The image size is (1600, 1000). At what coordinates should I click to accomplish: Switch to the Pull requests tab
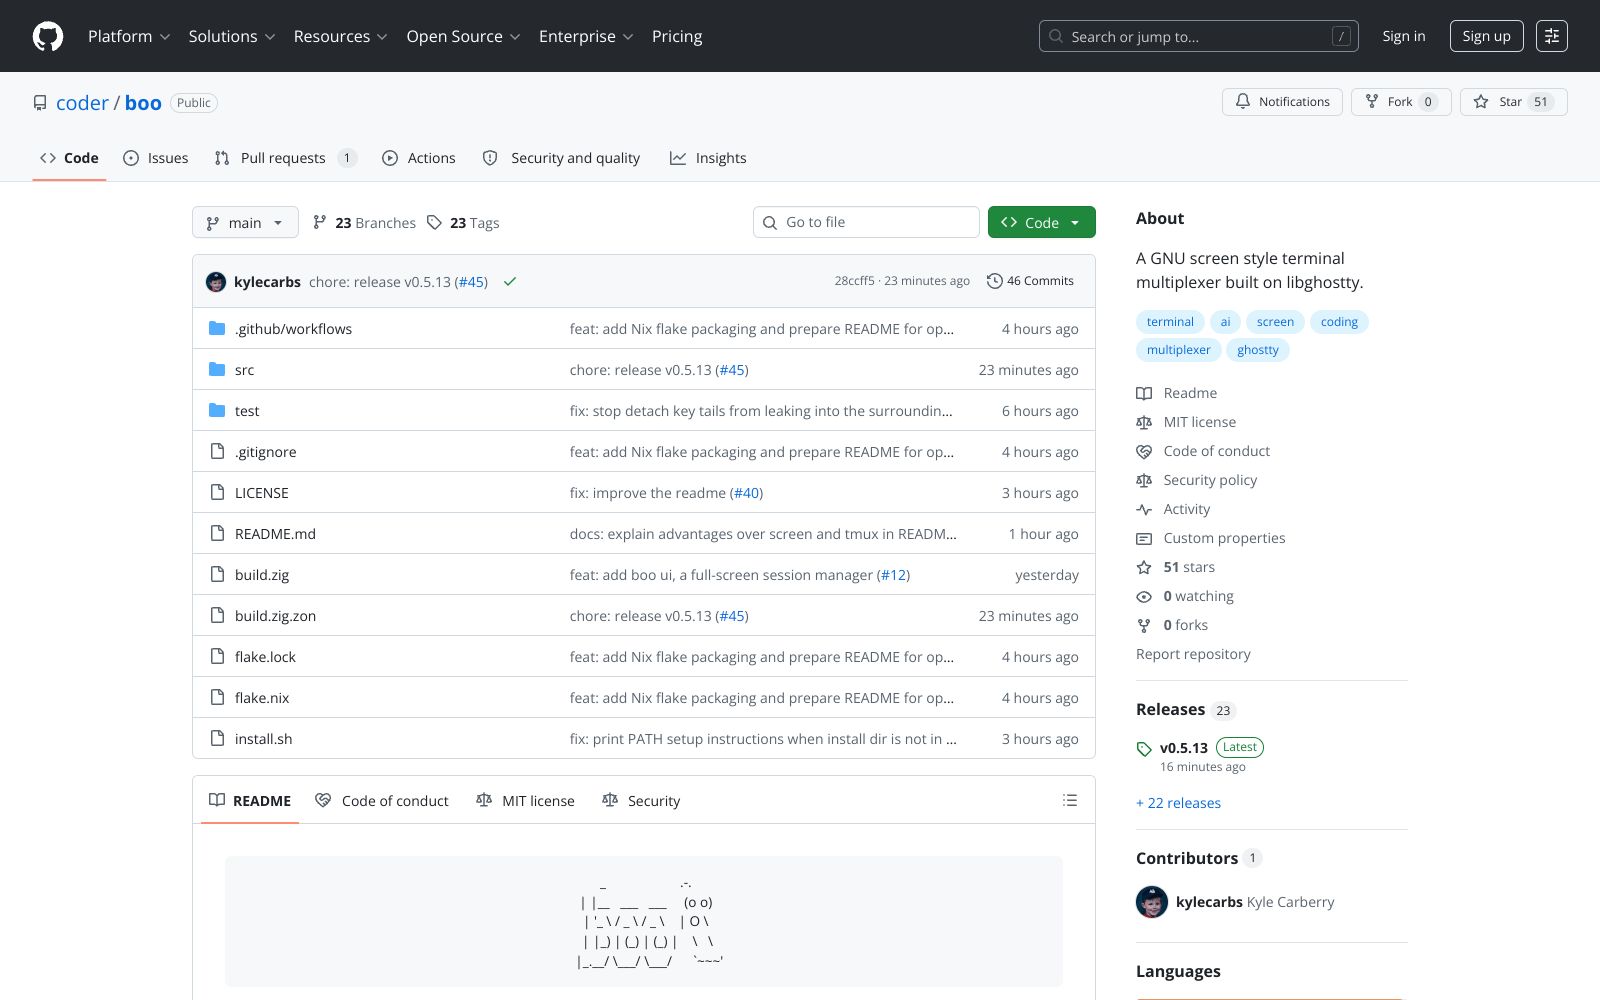285,158
